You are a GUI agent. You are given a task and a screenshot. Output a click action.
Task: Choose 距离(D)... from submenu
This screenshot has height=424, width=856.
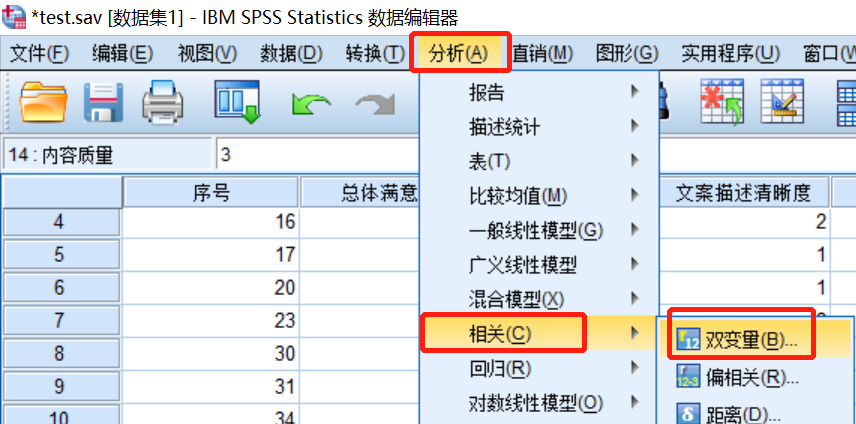756,413
